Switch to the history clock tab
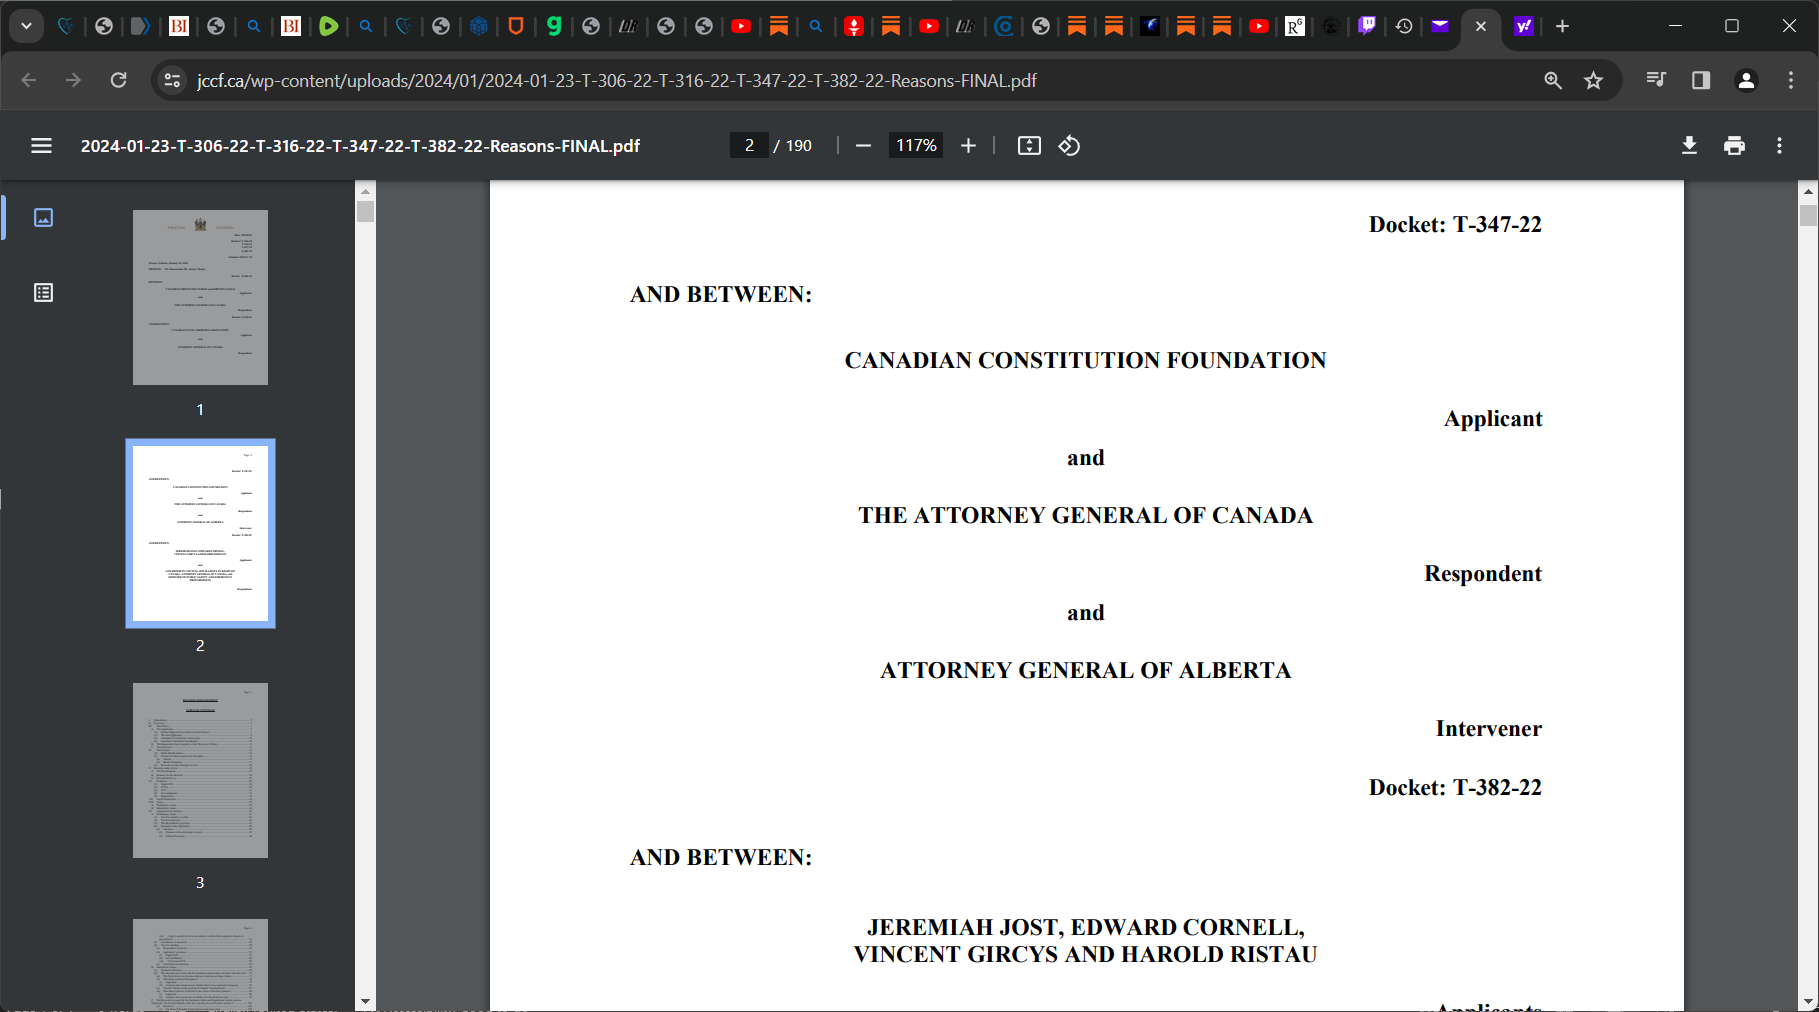 (1404, 26)
